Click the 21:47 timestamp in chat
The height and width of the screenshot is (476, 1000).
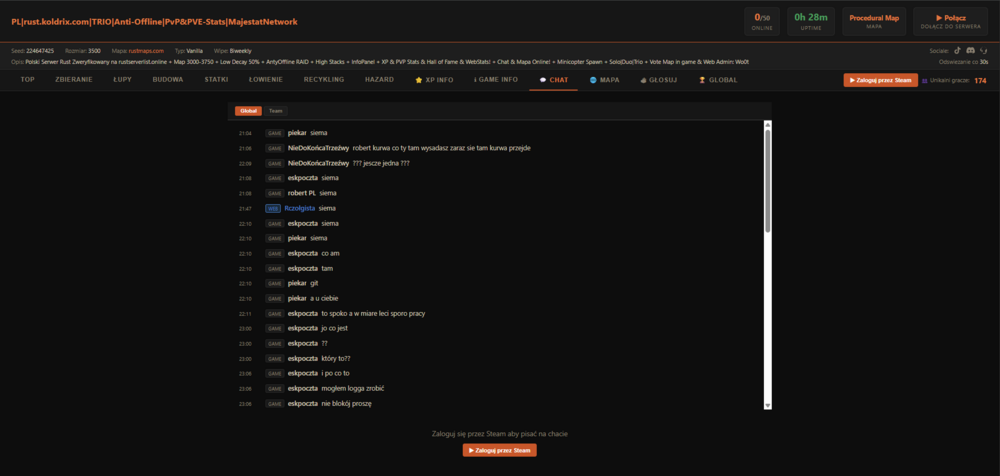point(245,209)
